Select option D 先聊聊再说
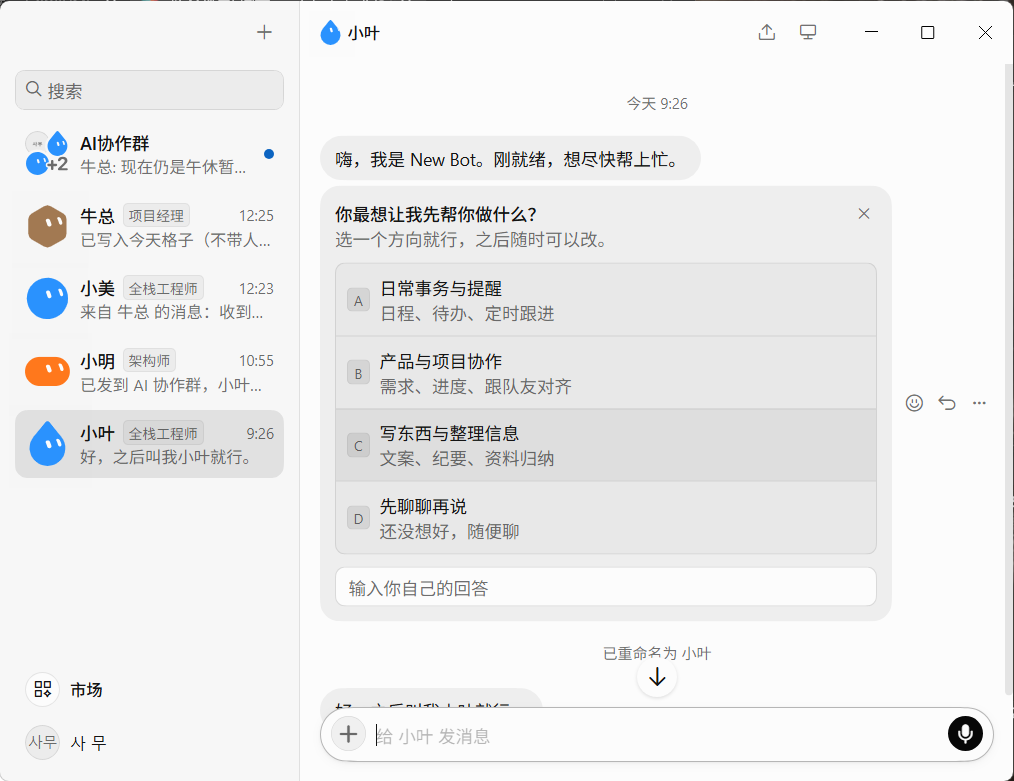The image size is (1014, 781). click(606, 518)
